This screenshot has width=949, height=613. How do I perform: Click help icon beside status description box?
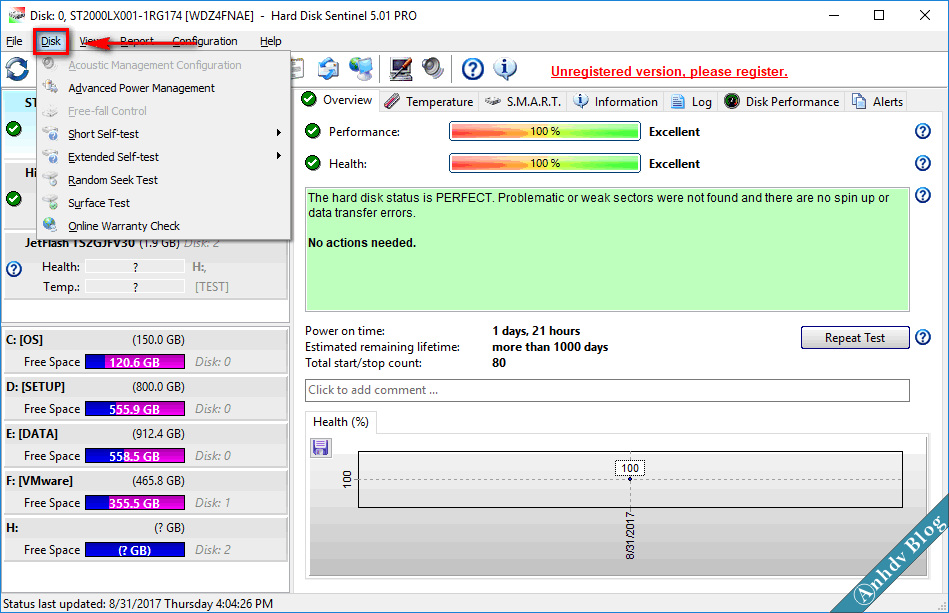coord(922,195)
